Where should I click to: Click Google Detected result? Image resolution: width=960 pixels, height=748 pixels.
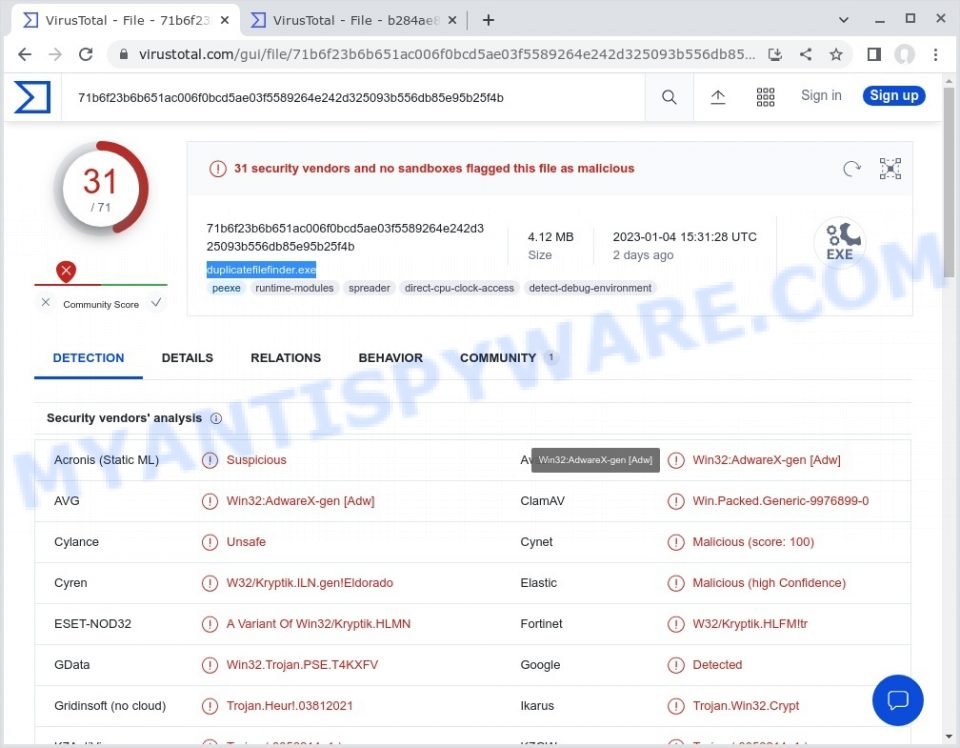click(717, 665)
